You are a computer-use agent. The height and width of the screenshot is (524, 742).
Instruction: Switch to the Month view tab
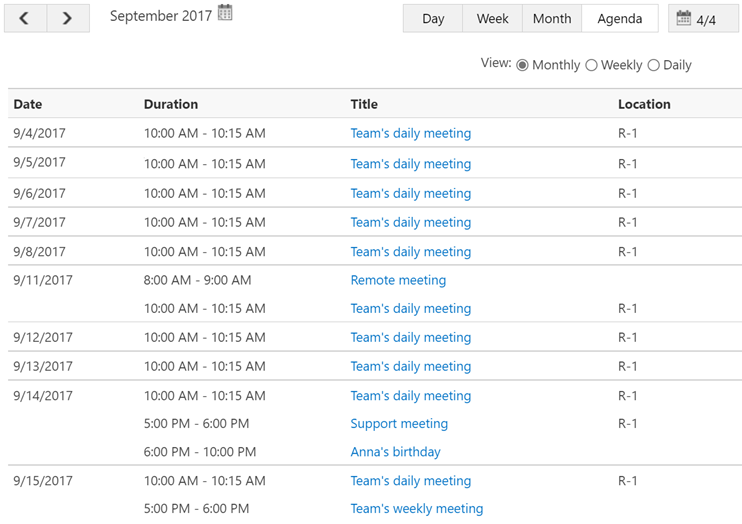pos(552,18)
